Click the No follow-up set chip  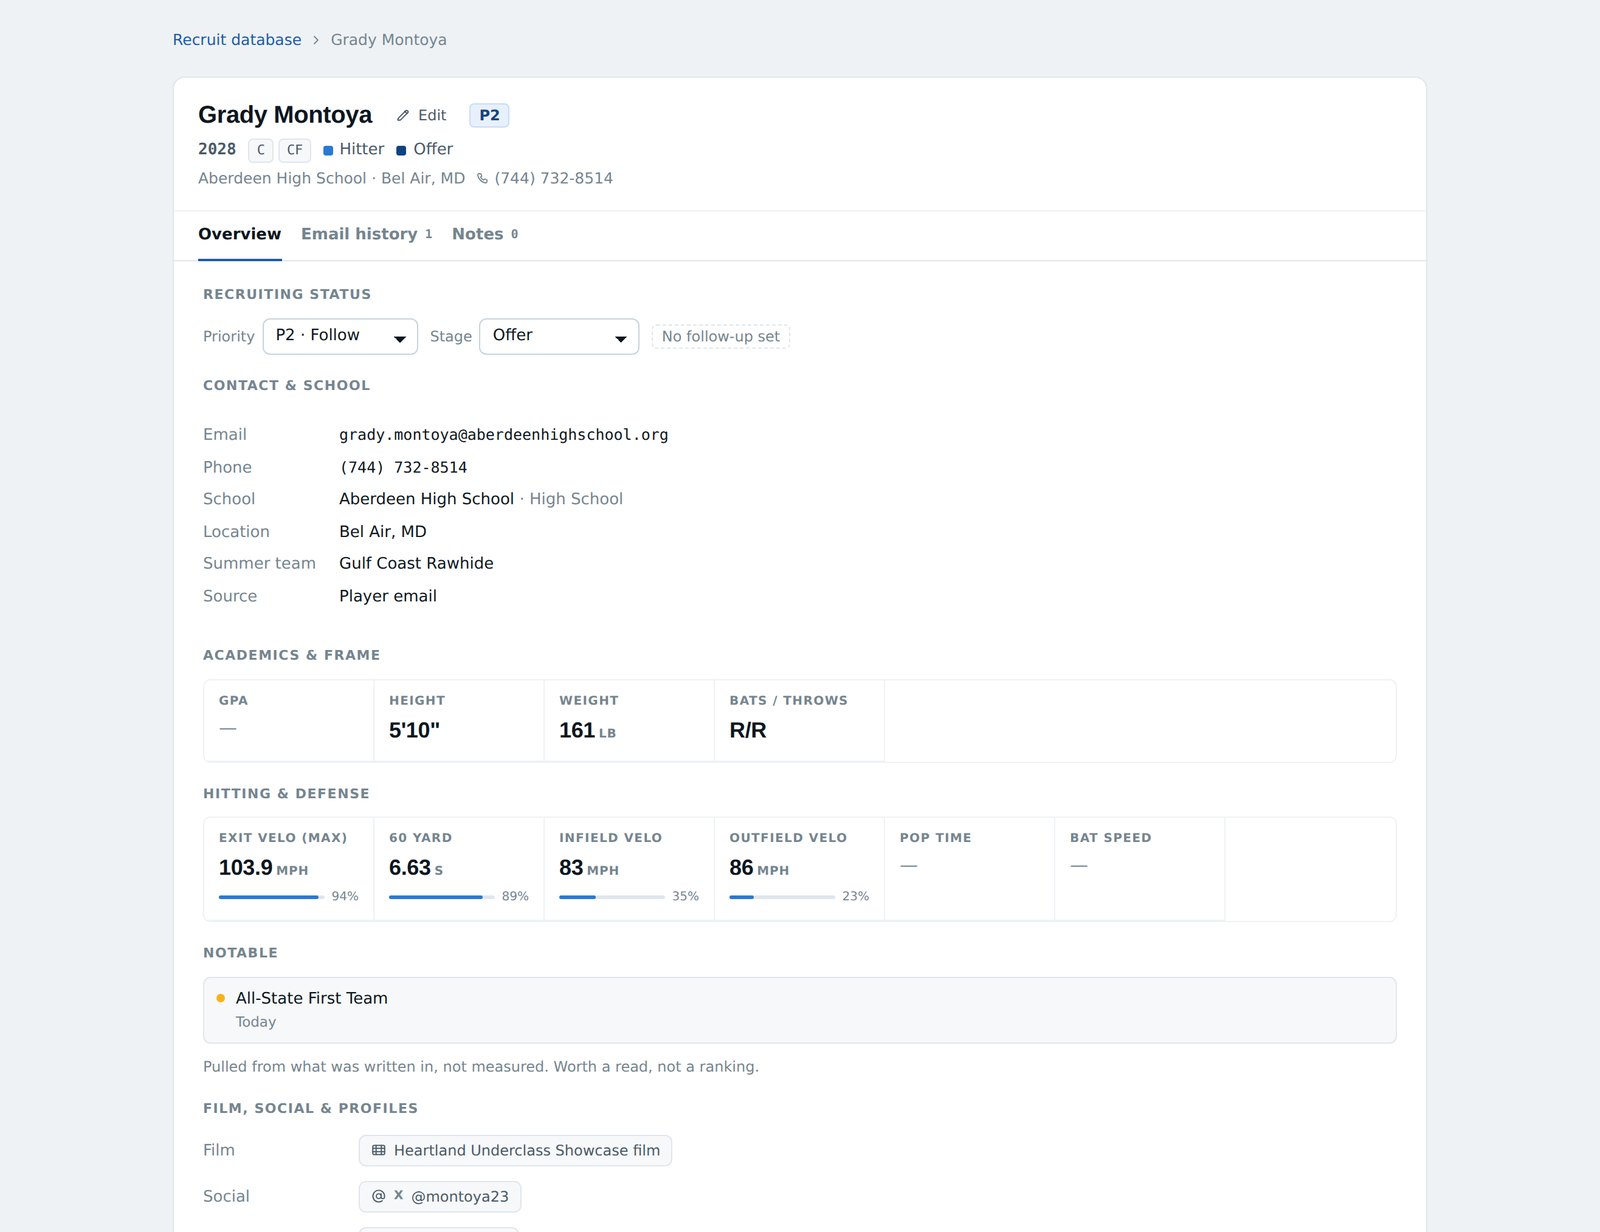(721, 336)
